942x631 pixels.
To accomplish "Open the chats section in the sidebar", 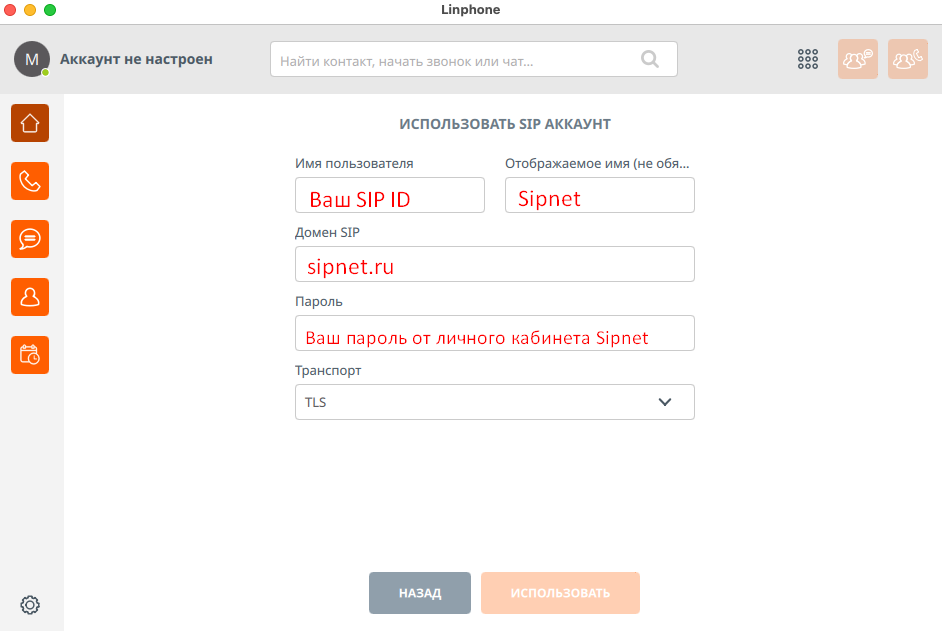I will click(30, 239).
